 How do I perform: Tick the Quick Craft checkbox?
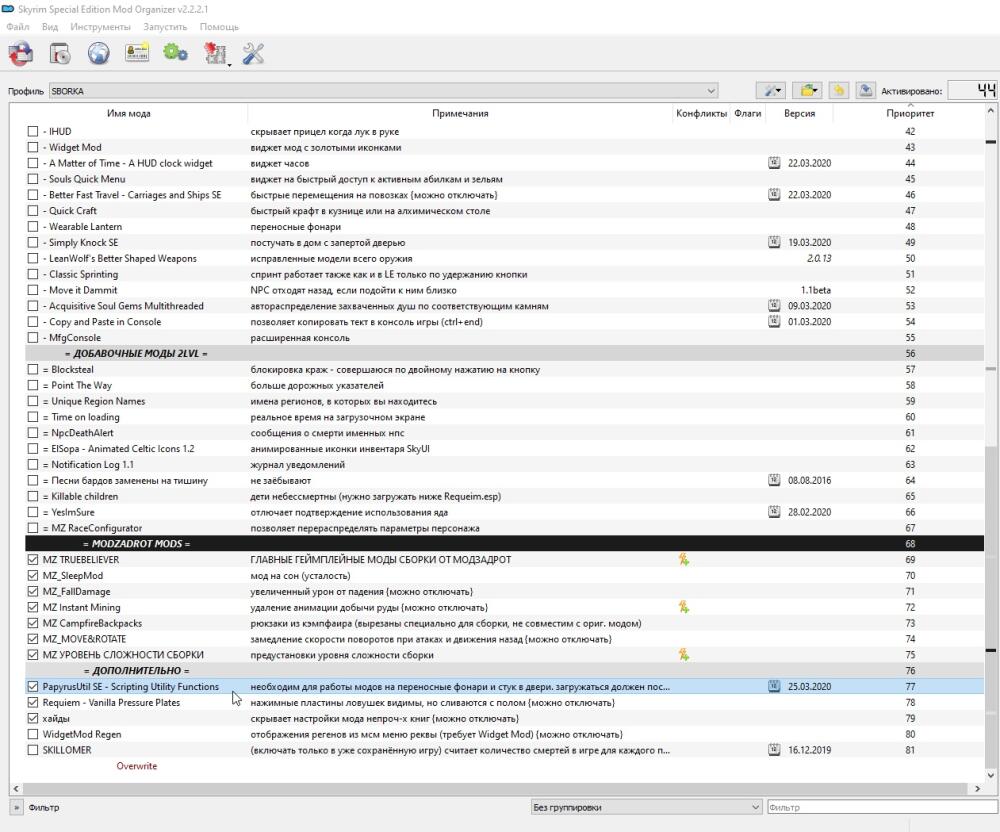33,210
